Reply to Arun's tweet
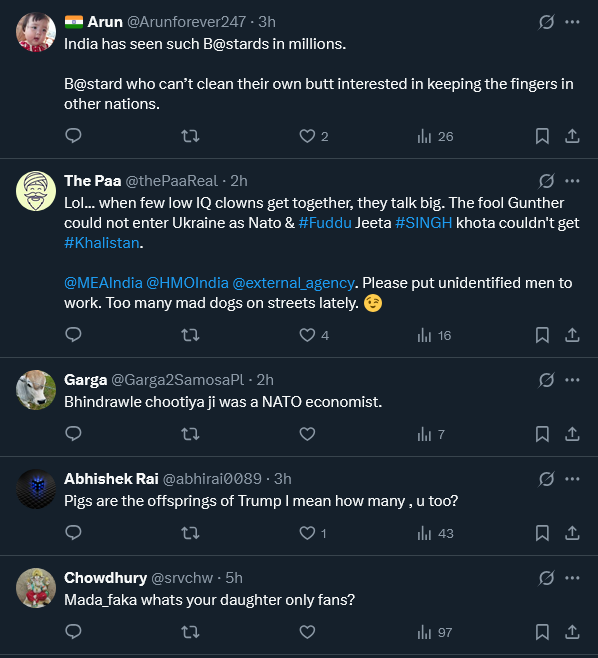Image resolution: width=598 pixels, height=658 pixels. click(73, 136)
